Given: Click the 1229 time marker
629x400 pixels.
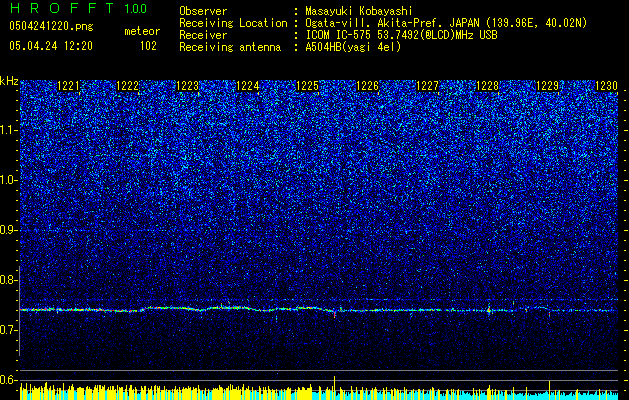Looking at the screenshot, I should (x=548, y=86).
